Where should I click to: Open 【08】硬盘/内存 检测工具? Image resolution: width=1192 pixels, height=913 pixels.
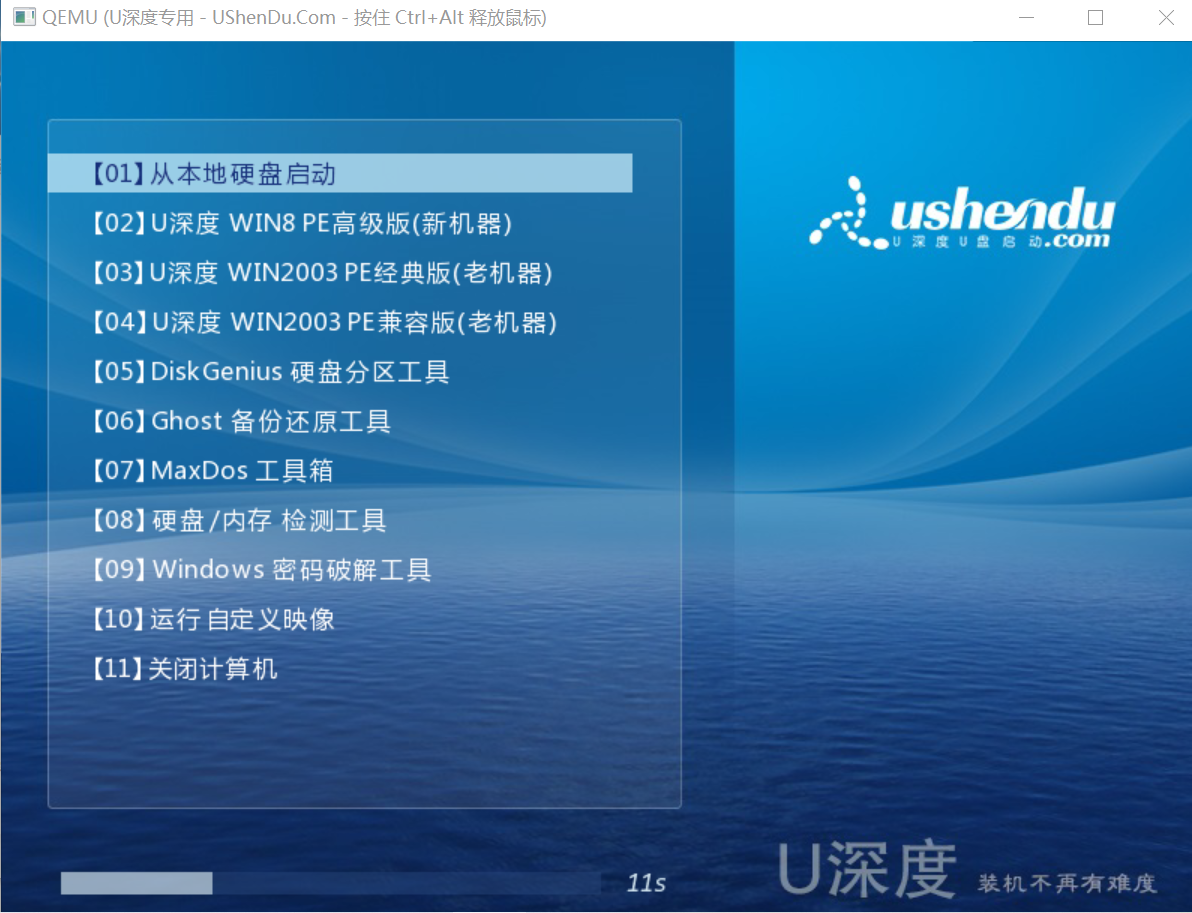239,521
